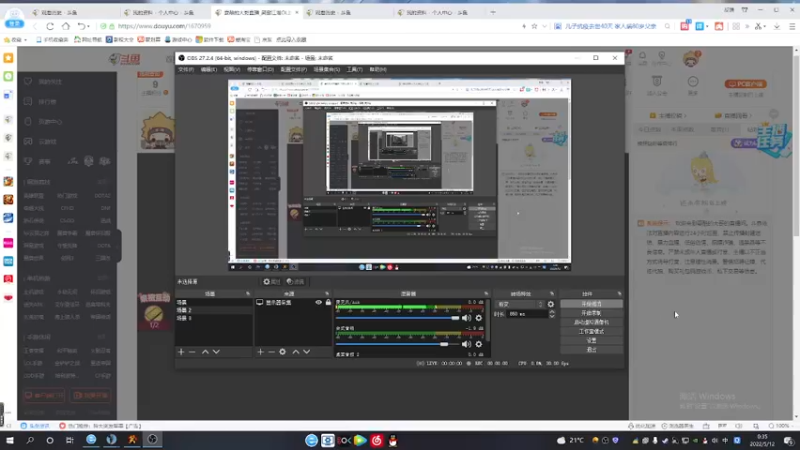Decrease transition duration with down arrow
The width and height of the screenshot is (800, 450).
tap(552, 316)
